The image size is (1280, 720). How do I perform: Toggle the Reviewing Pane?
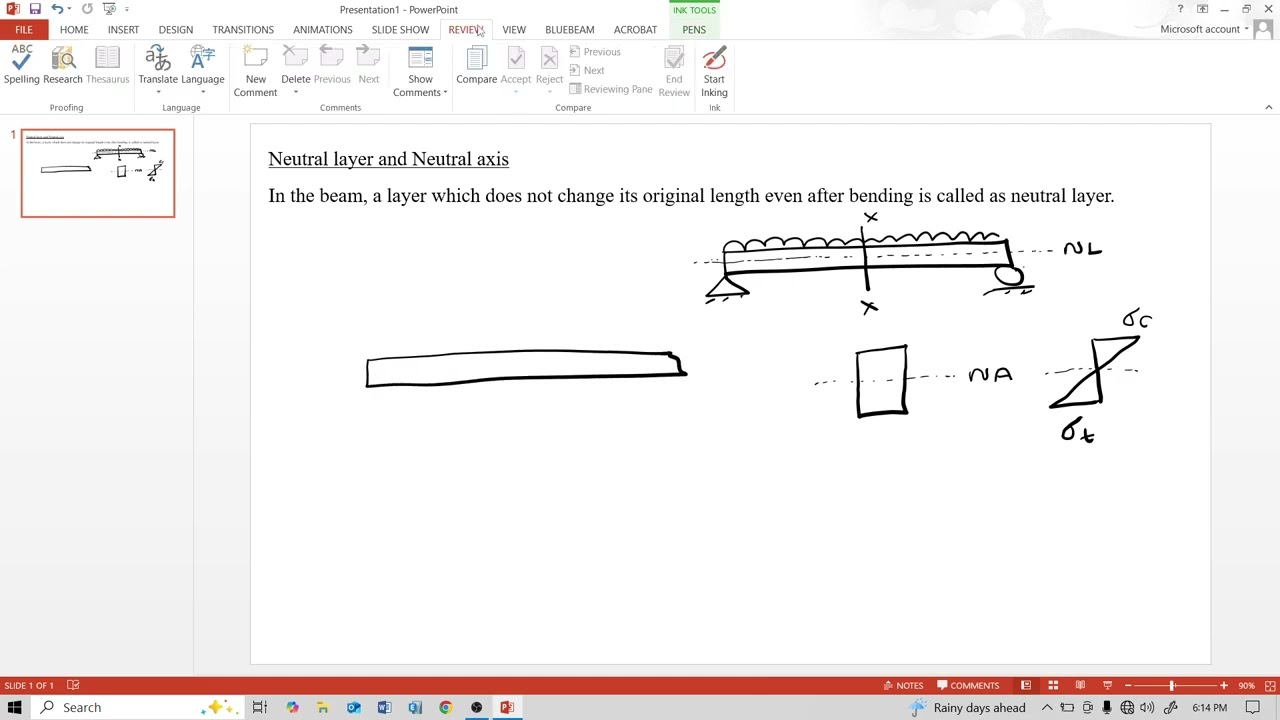[610, 89]
